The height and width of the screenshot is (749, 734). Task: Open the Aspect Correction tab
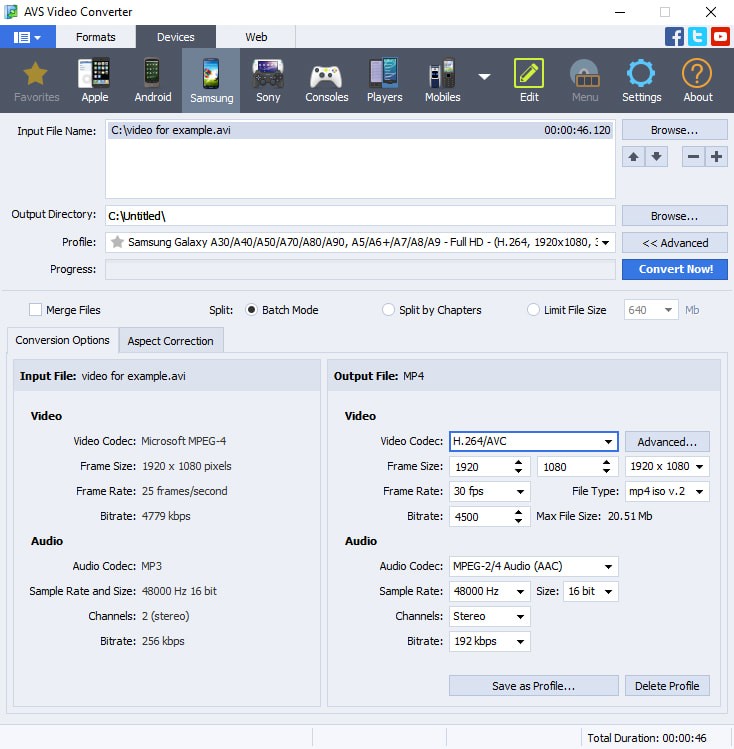(x=170, y=341)
